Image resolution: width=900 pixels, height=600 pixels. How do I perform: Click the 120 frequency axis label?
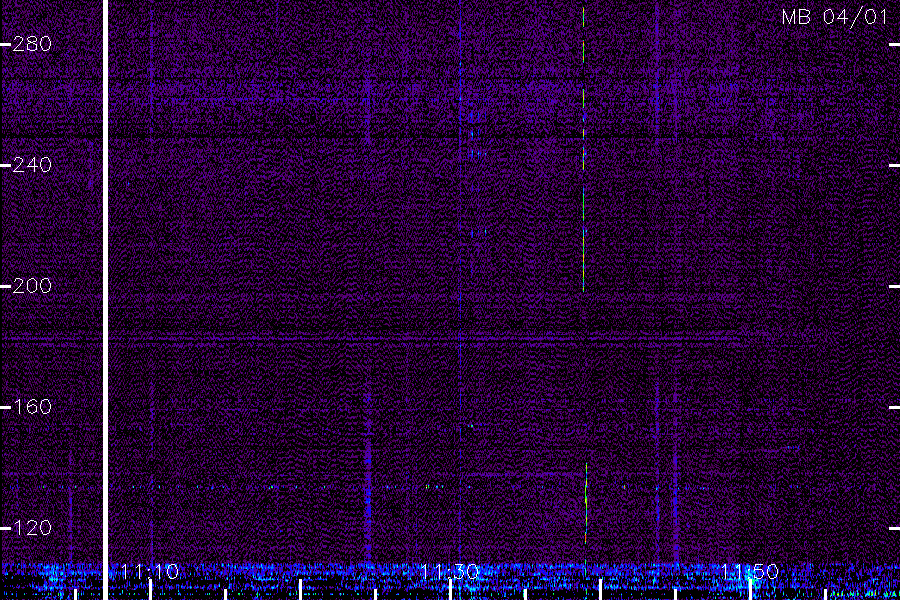point(32,528)
